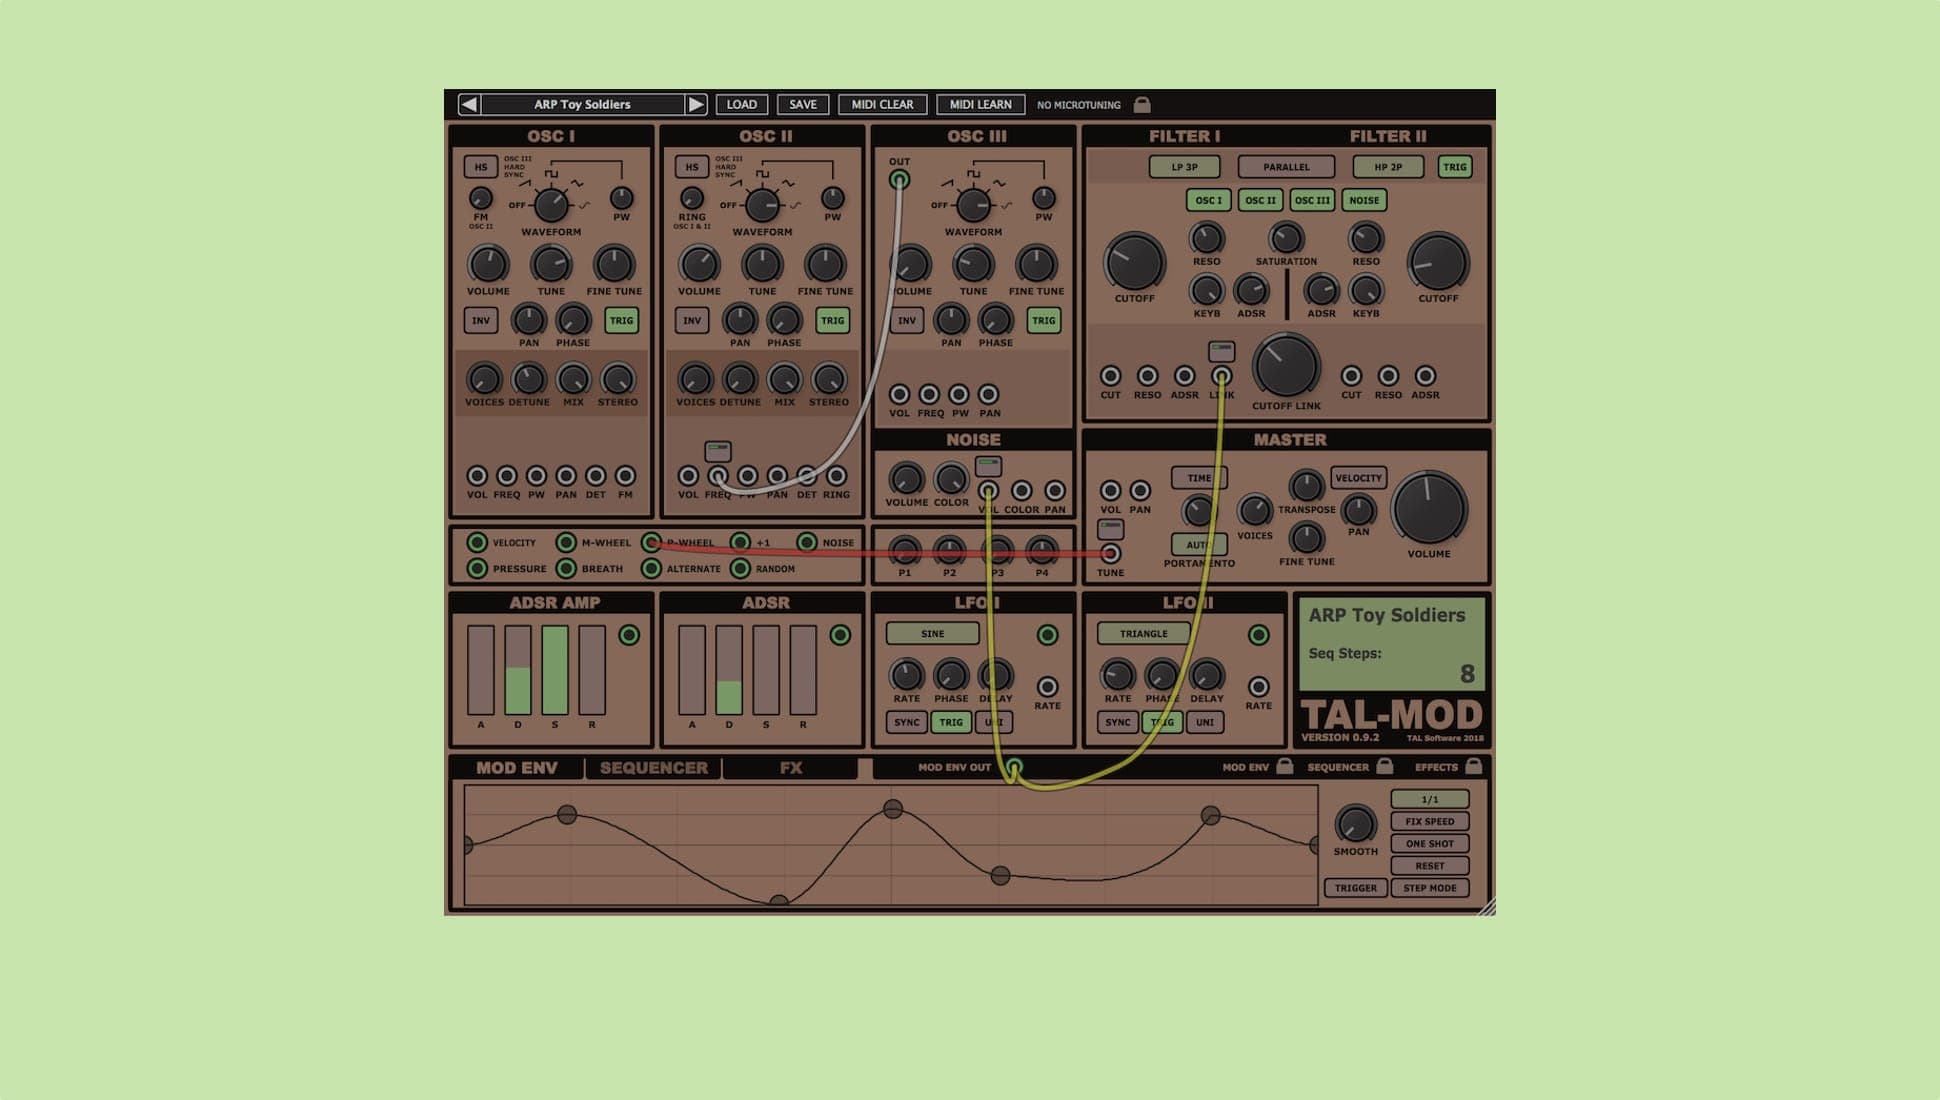The width and height of the screenshot is (1940, 1100).
Task: Open LFO II TRIANGLE waveform dropdown
Action: [1144, 634]
